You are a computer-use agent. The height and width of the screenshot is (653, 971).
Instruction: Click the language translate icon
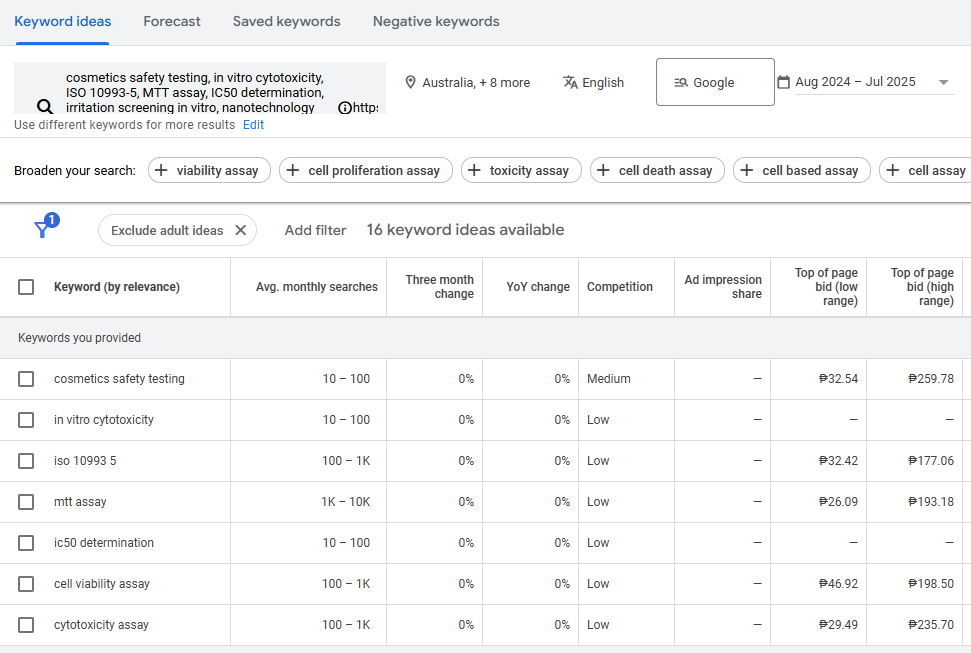tap(570, 82)
